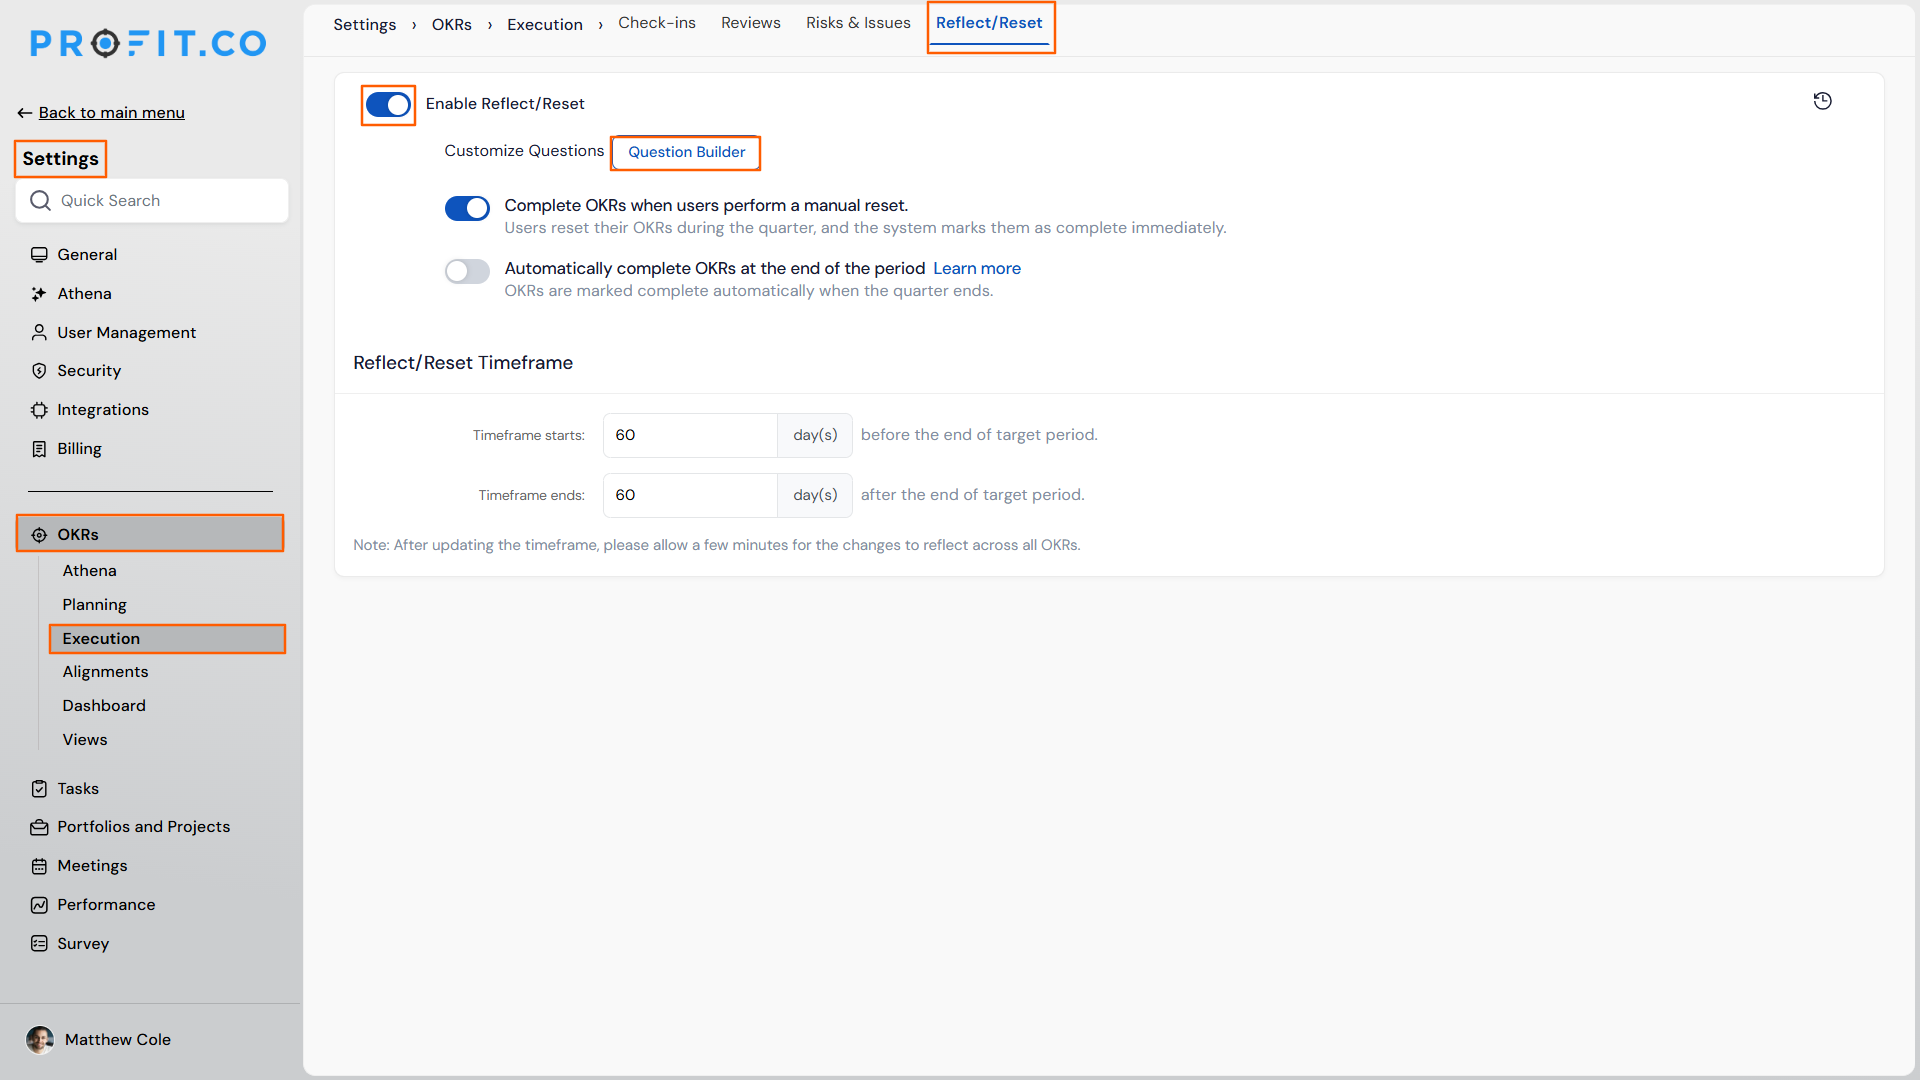The width and height of the screenshot is (1920, 1080).
Task: Click the sparkle icon beside top-level Athena
Action: [x=39, y=294]
